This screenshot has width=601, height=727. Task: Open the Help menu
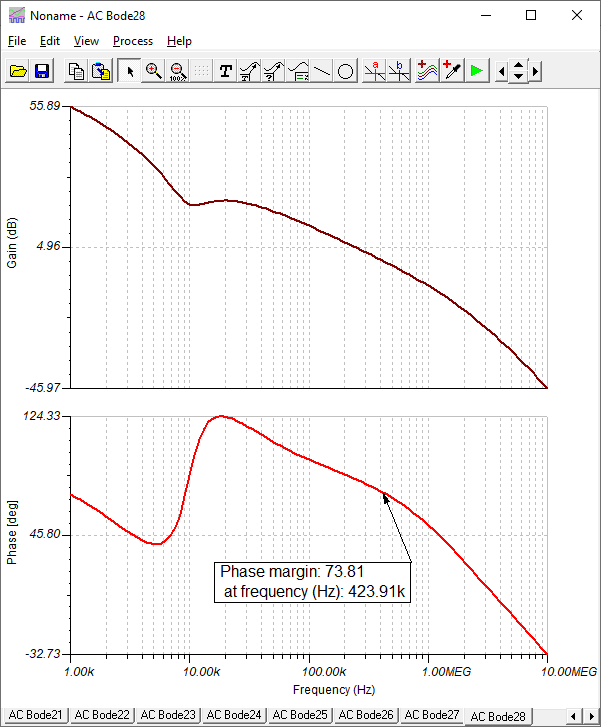click(179, 41)
